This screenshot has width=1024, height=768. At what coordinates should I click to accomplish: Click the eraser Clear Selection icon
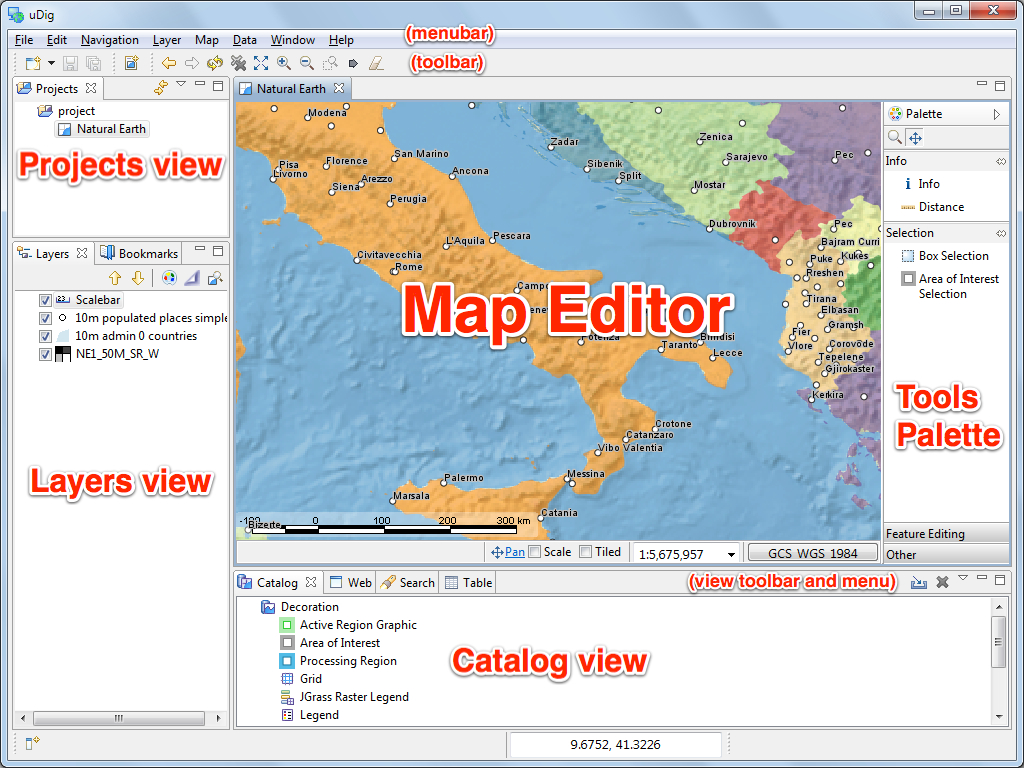pos(376,63)
